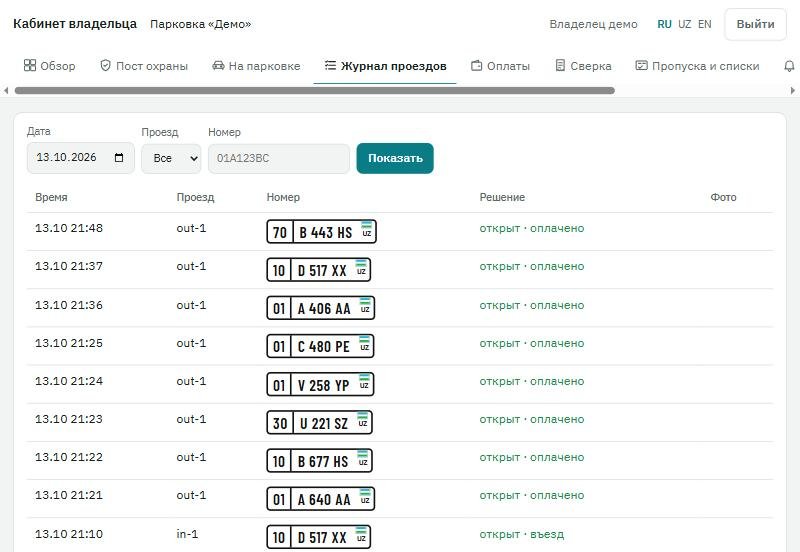Click time cell 13.10 21:37
The height and width of the screenshot is (552, 800).
[69, 266]
